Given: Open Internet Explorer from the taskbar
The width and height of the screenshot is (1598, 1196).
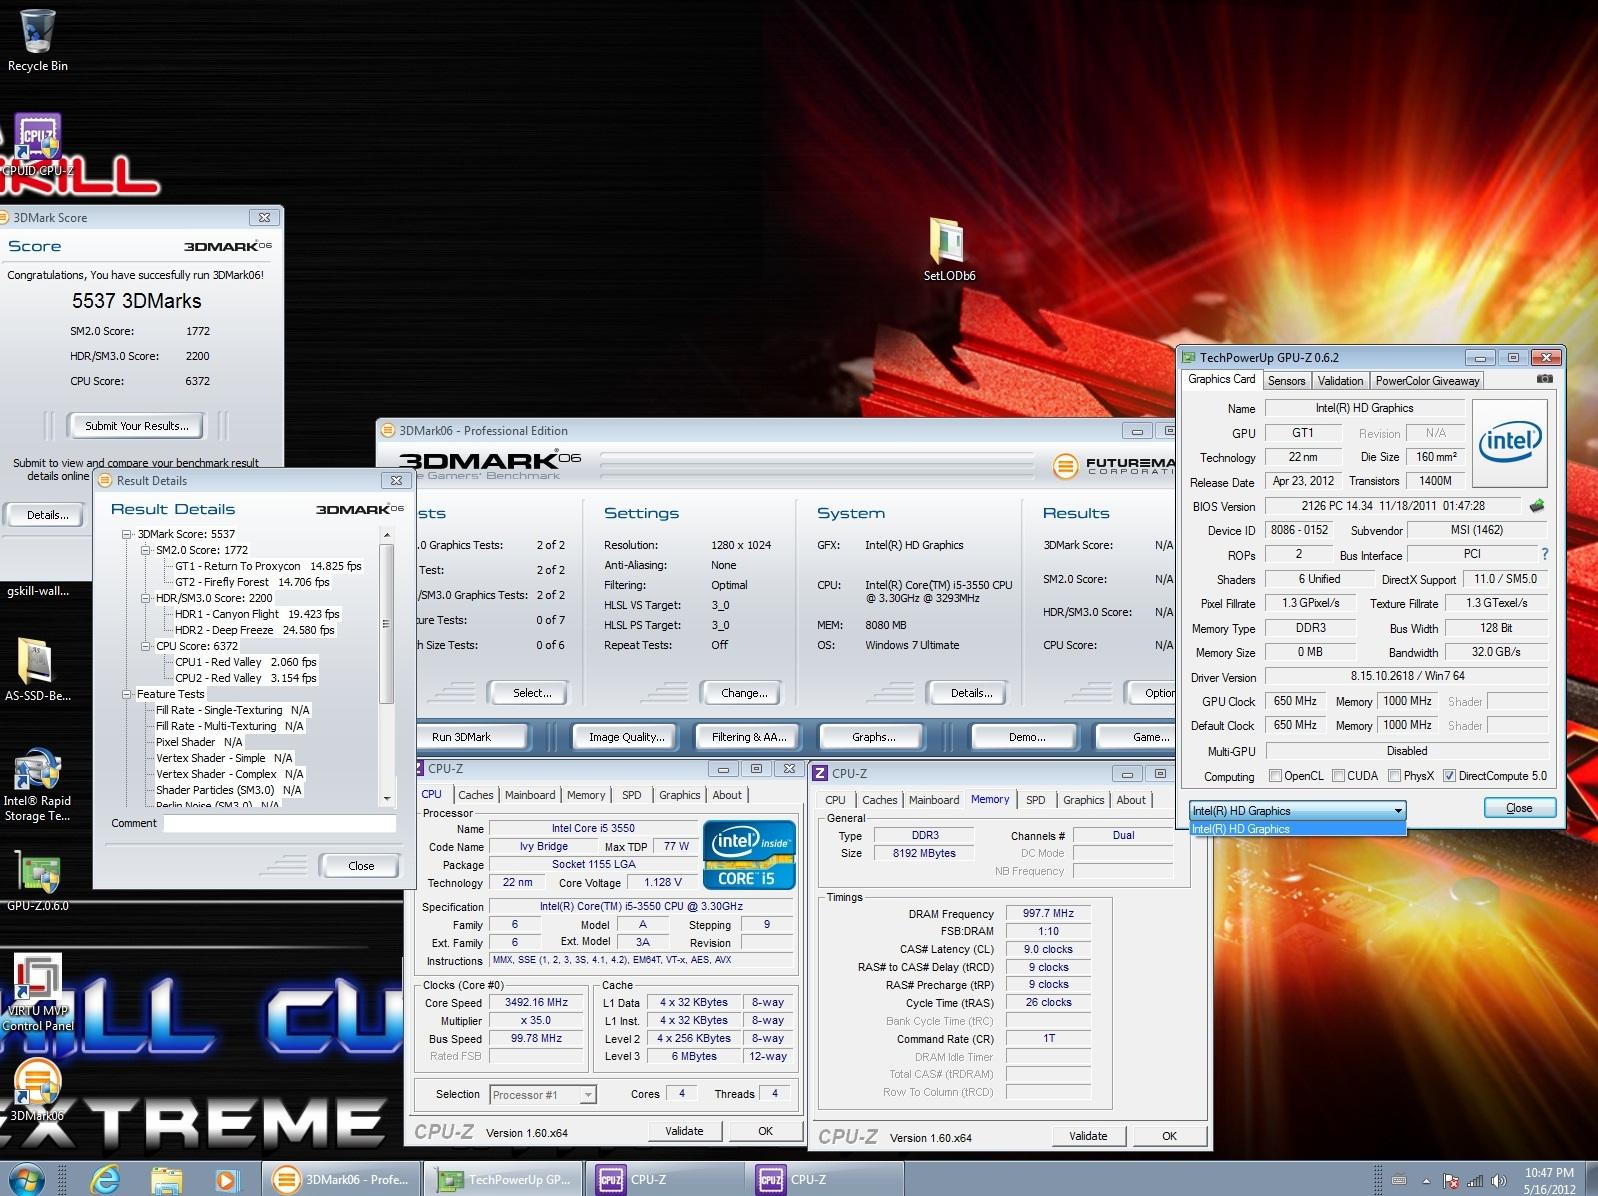Looking at the screenshot, I should (105, 1180).
